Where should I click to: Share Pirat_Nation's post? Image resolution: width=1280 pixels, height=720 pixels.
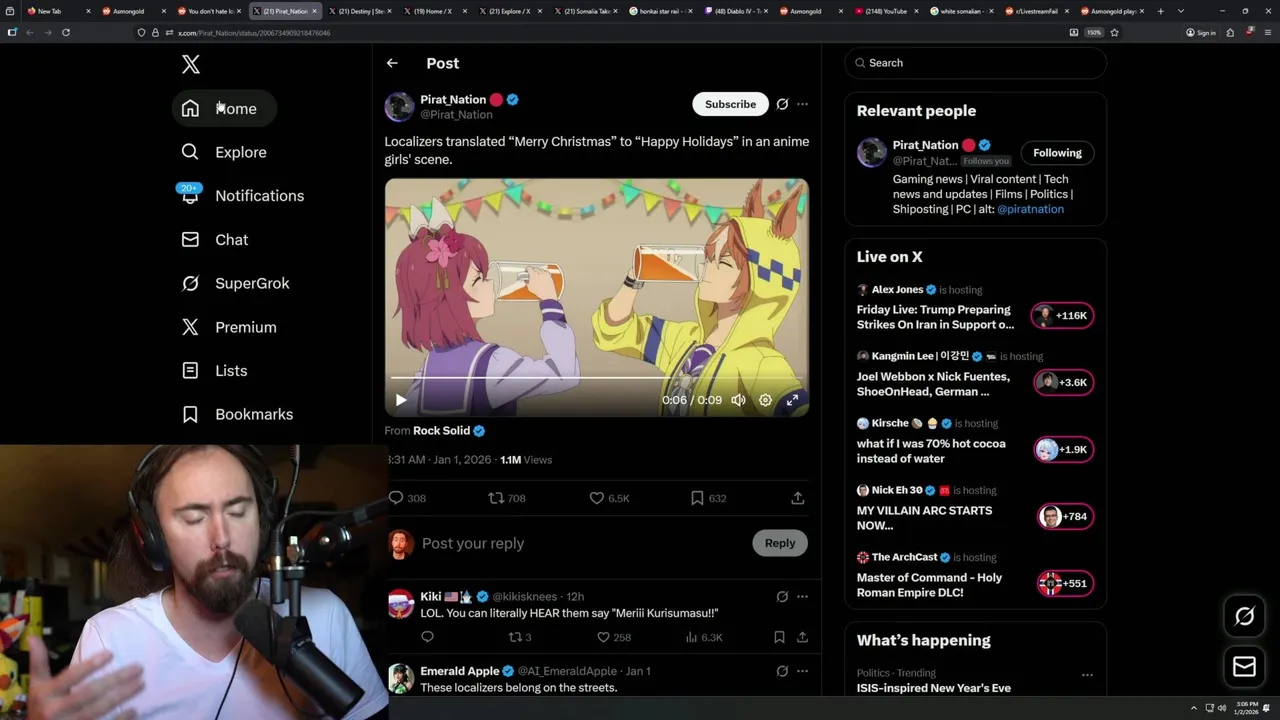(797, 498)
